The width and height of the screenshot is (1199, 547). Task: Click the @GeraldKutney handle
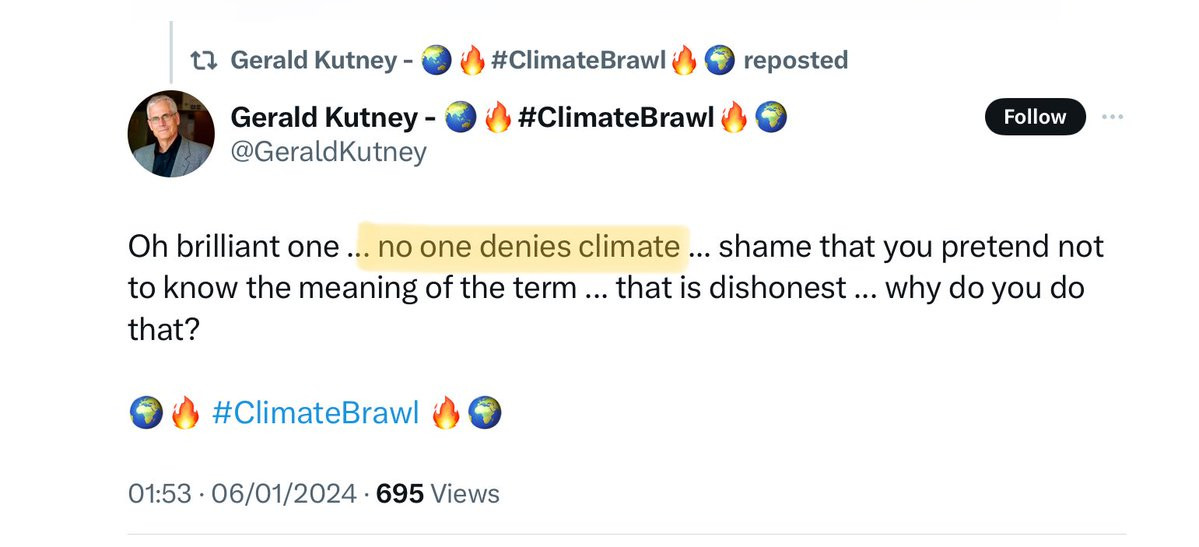point(329,152)
